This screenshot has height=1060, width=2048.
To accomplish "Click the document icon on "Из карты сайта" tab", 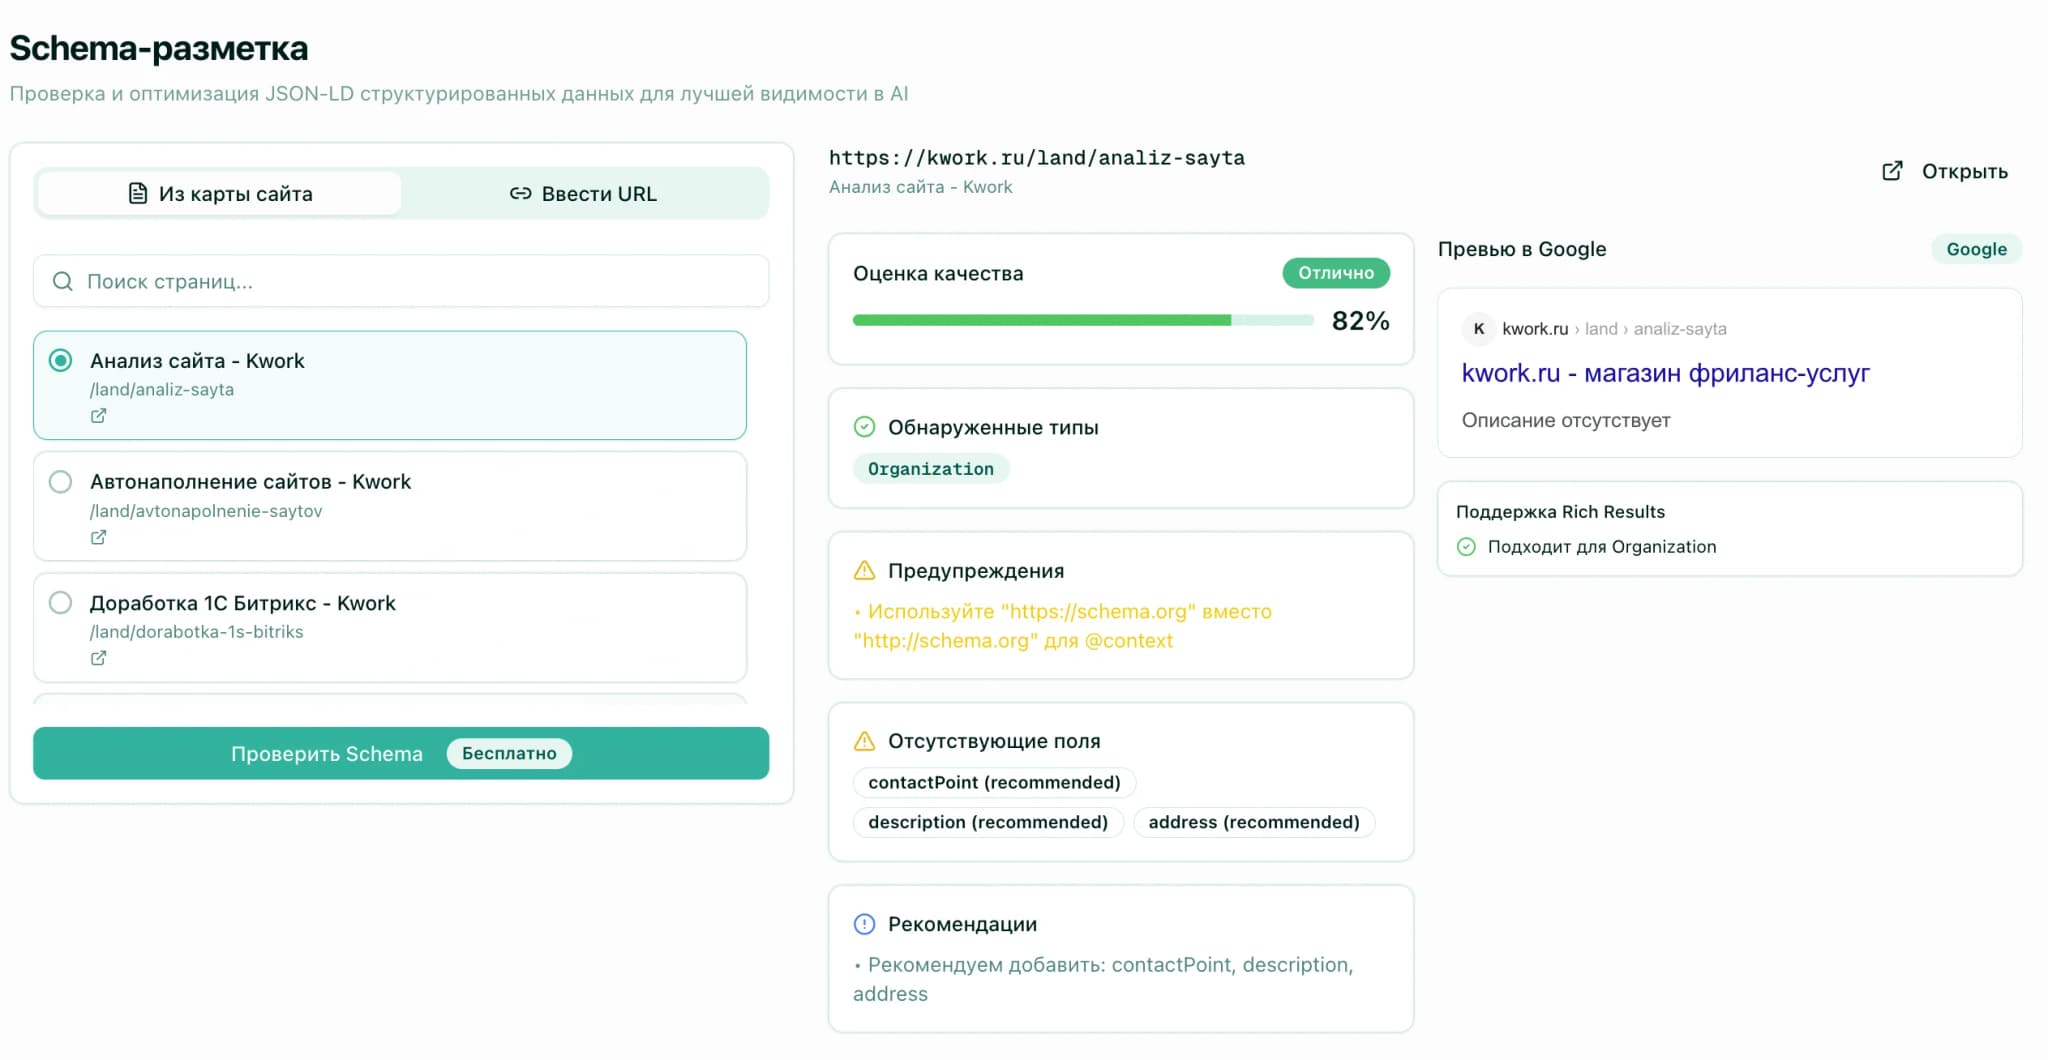I will pos(136,193).
